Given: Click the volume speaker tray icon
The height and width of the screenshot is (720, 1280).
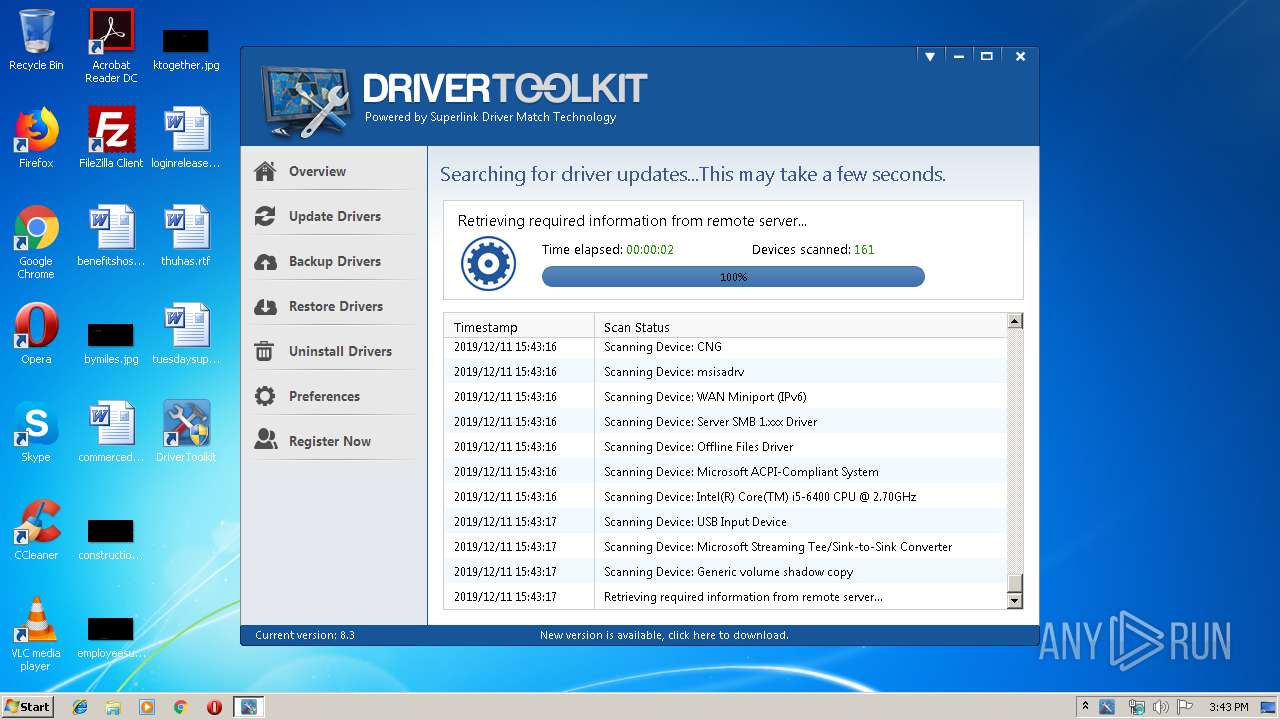Looking at the screenshot, I should pyautogui.click(x=1162, y=707).
